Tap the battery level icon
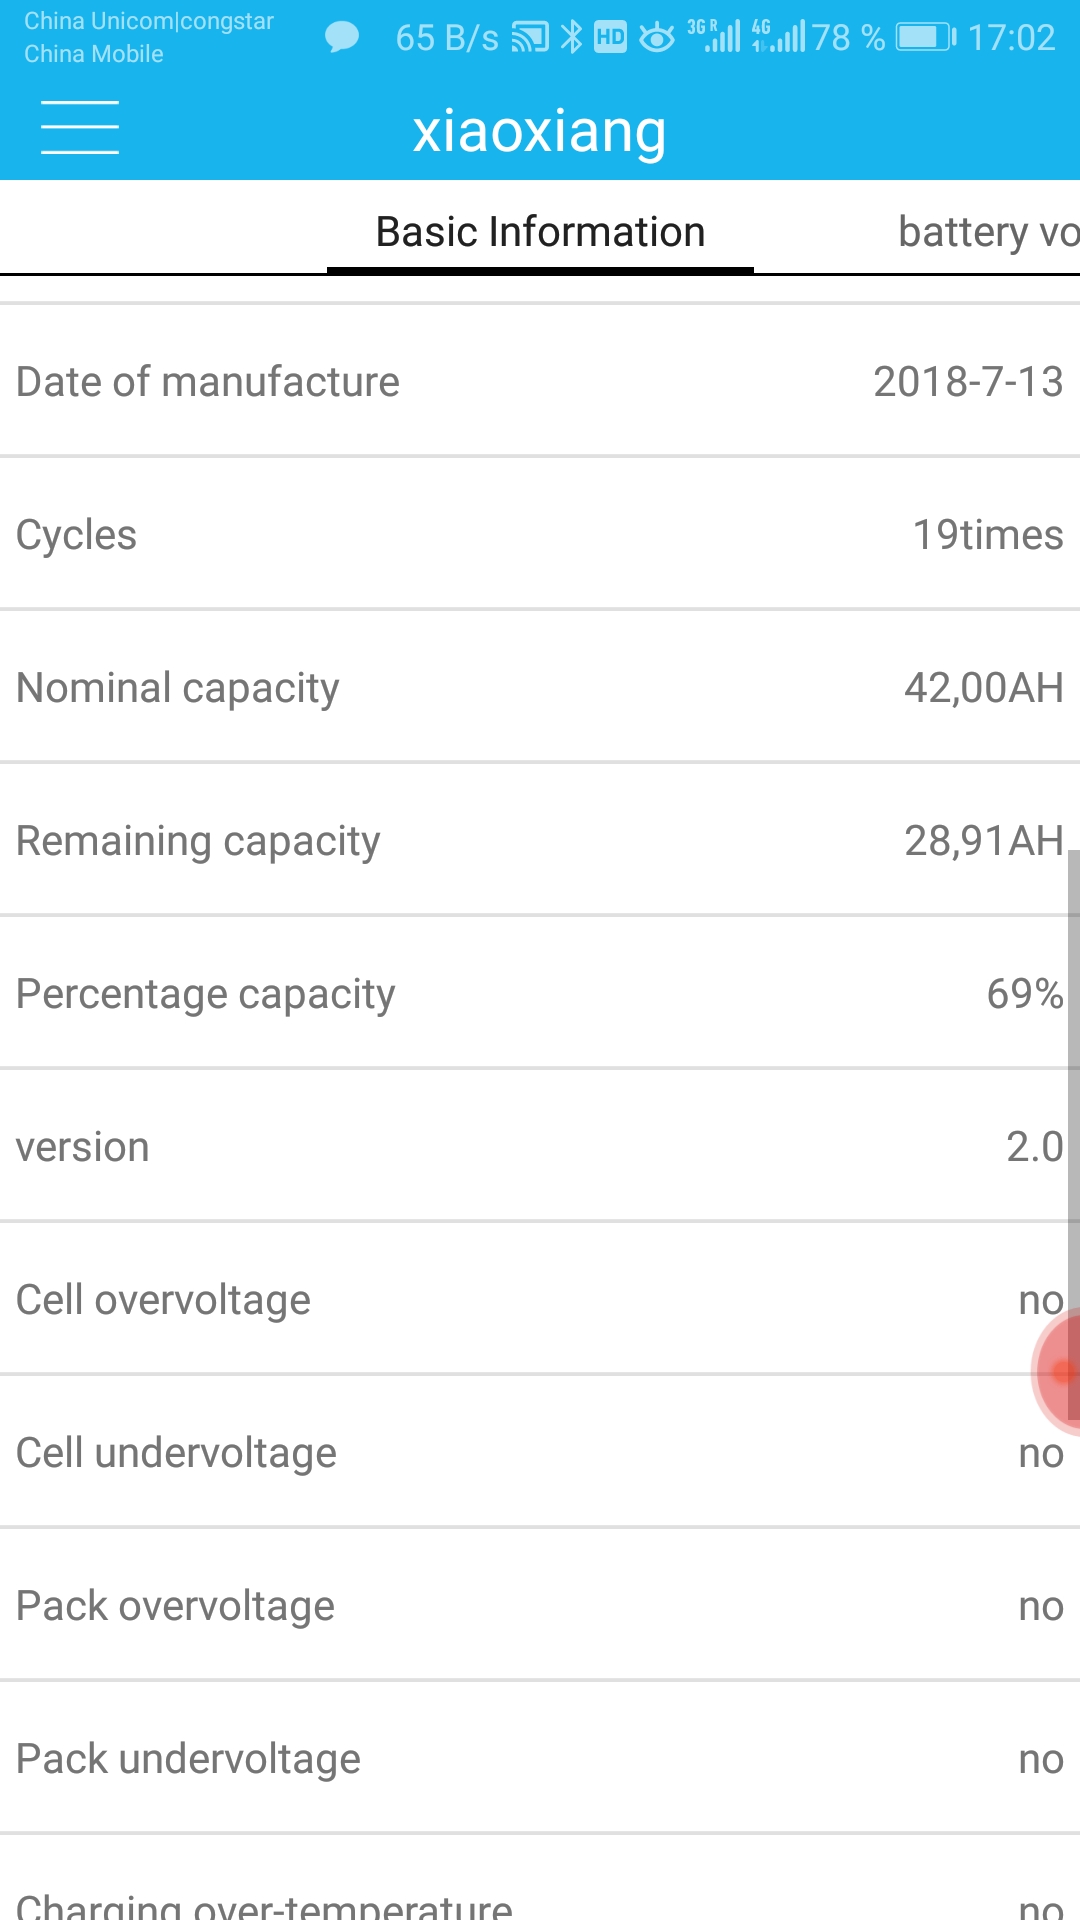1080x1920 pixels. 926,38
